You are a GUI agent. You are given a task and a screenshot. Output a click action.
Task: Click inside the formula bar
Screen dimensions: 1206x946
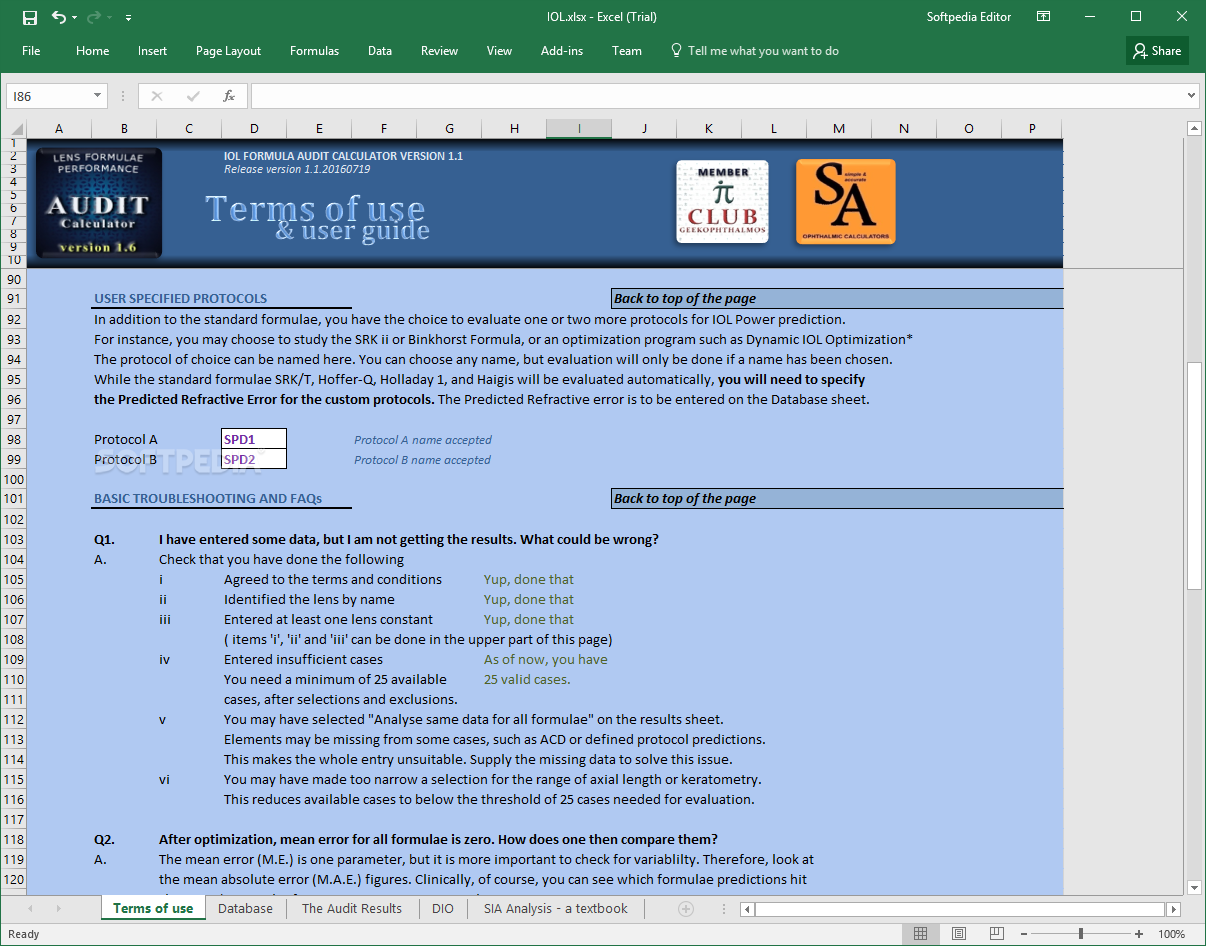[x=716, y=96]
